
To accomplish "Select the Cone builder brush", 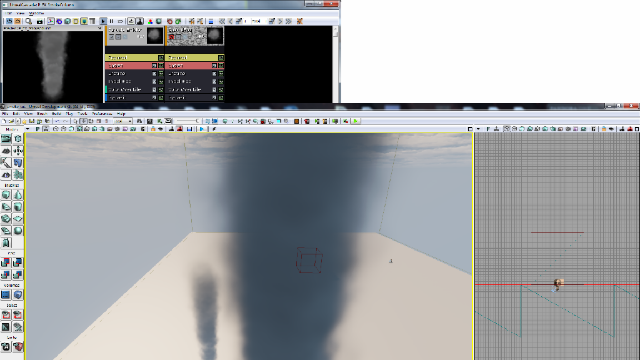I will (18, 195).
